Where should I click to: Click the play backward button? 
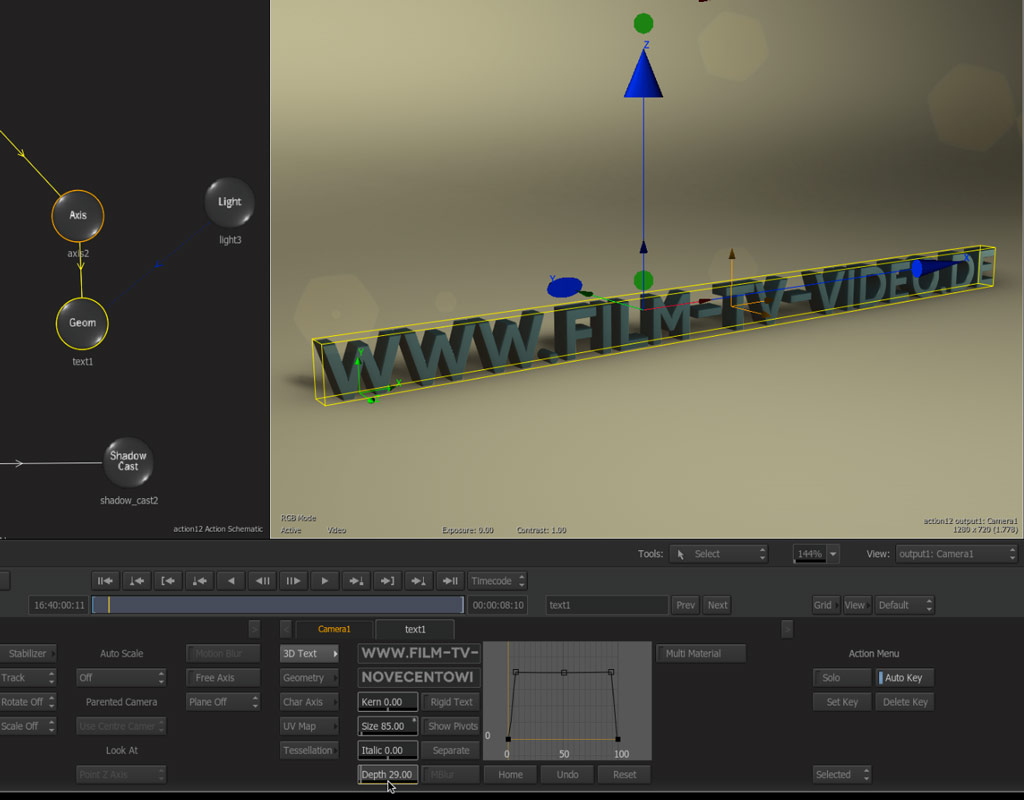232,581
